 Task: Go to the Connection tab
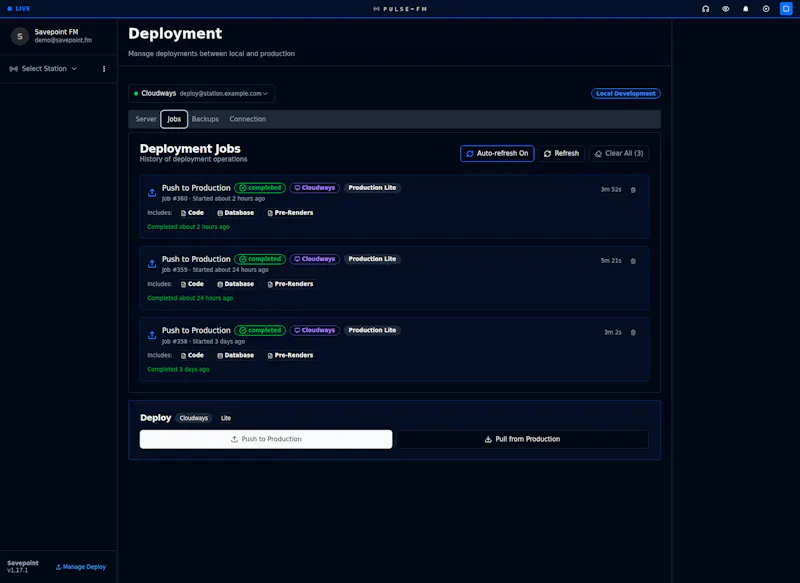point(247,119)
